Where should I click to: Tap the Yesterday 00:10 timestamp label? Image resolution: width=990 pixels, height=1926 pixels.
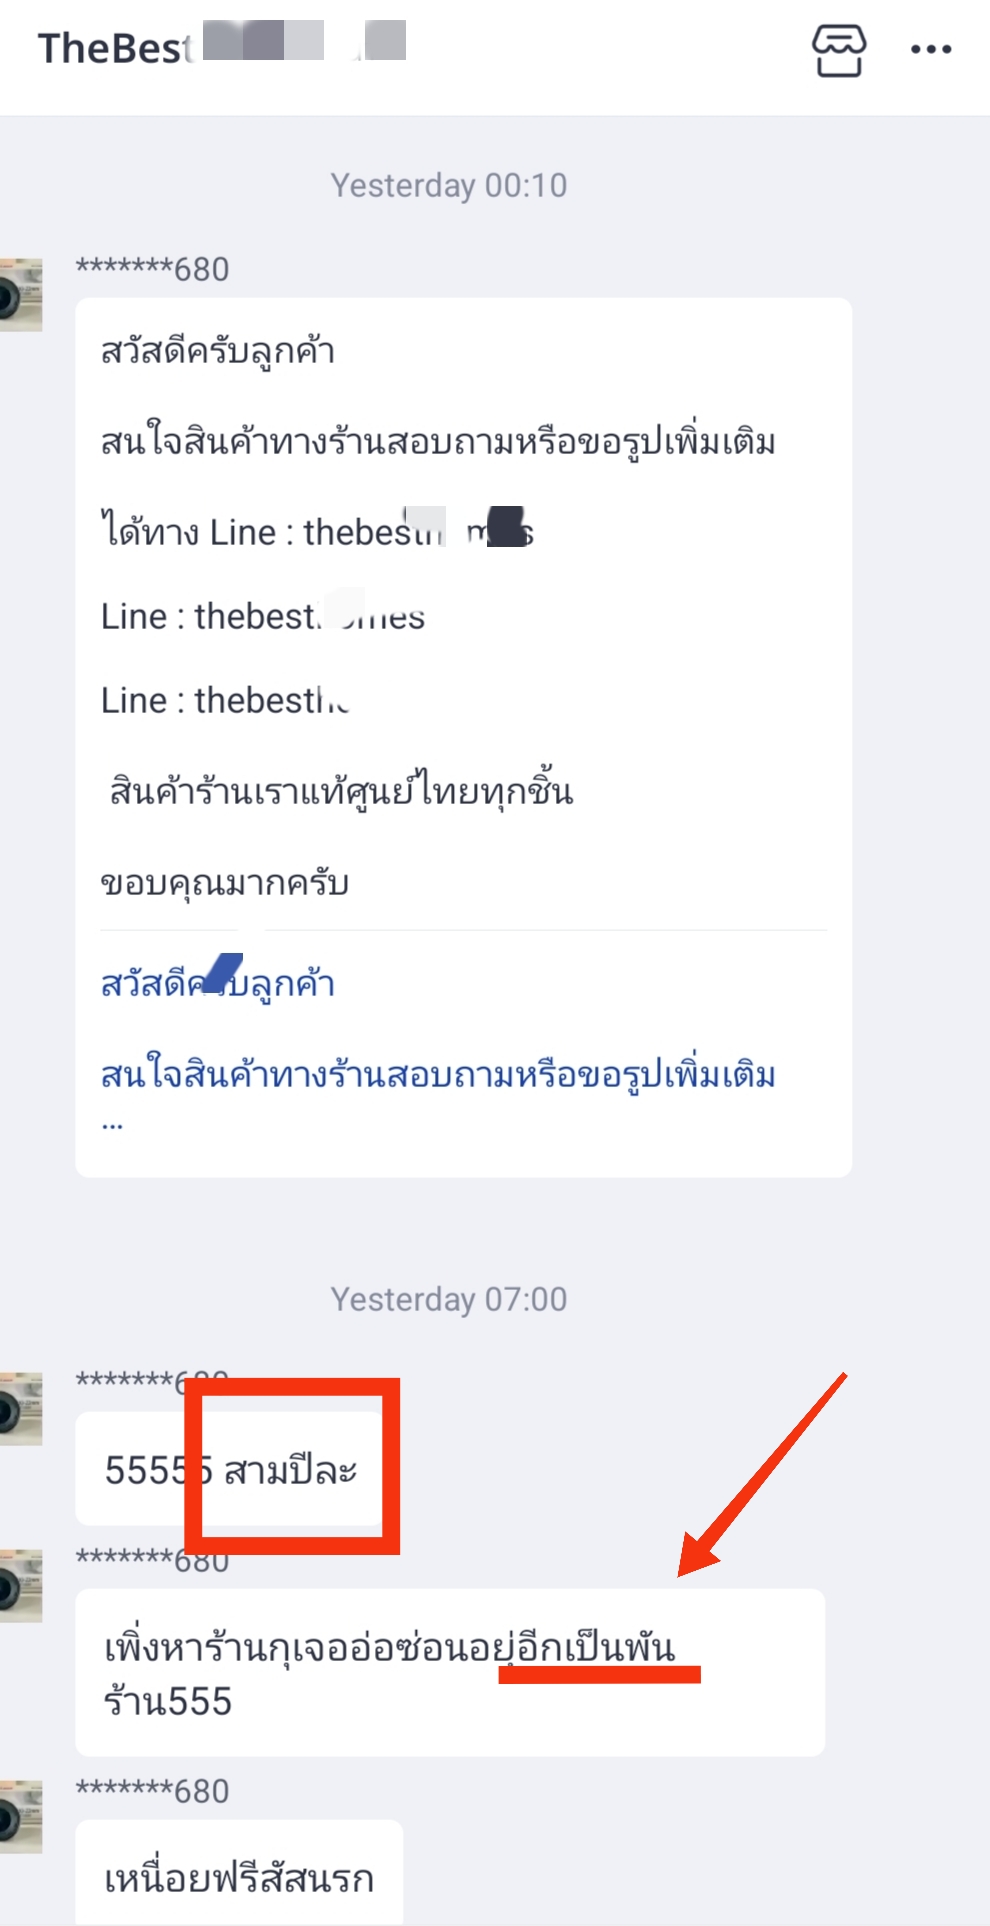pos(449,185)
